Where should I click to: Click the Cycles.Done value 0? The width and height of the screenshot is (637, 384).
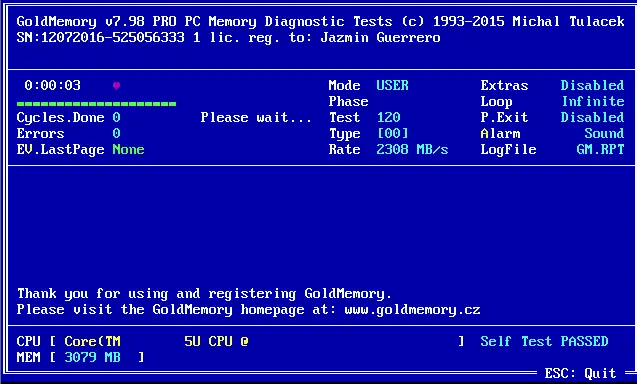[116, 117]
